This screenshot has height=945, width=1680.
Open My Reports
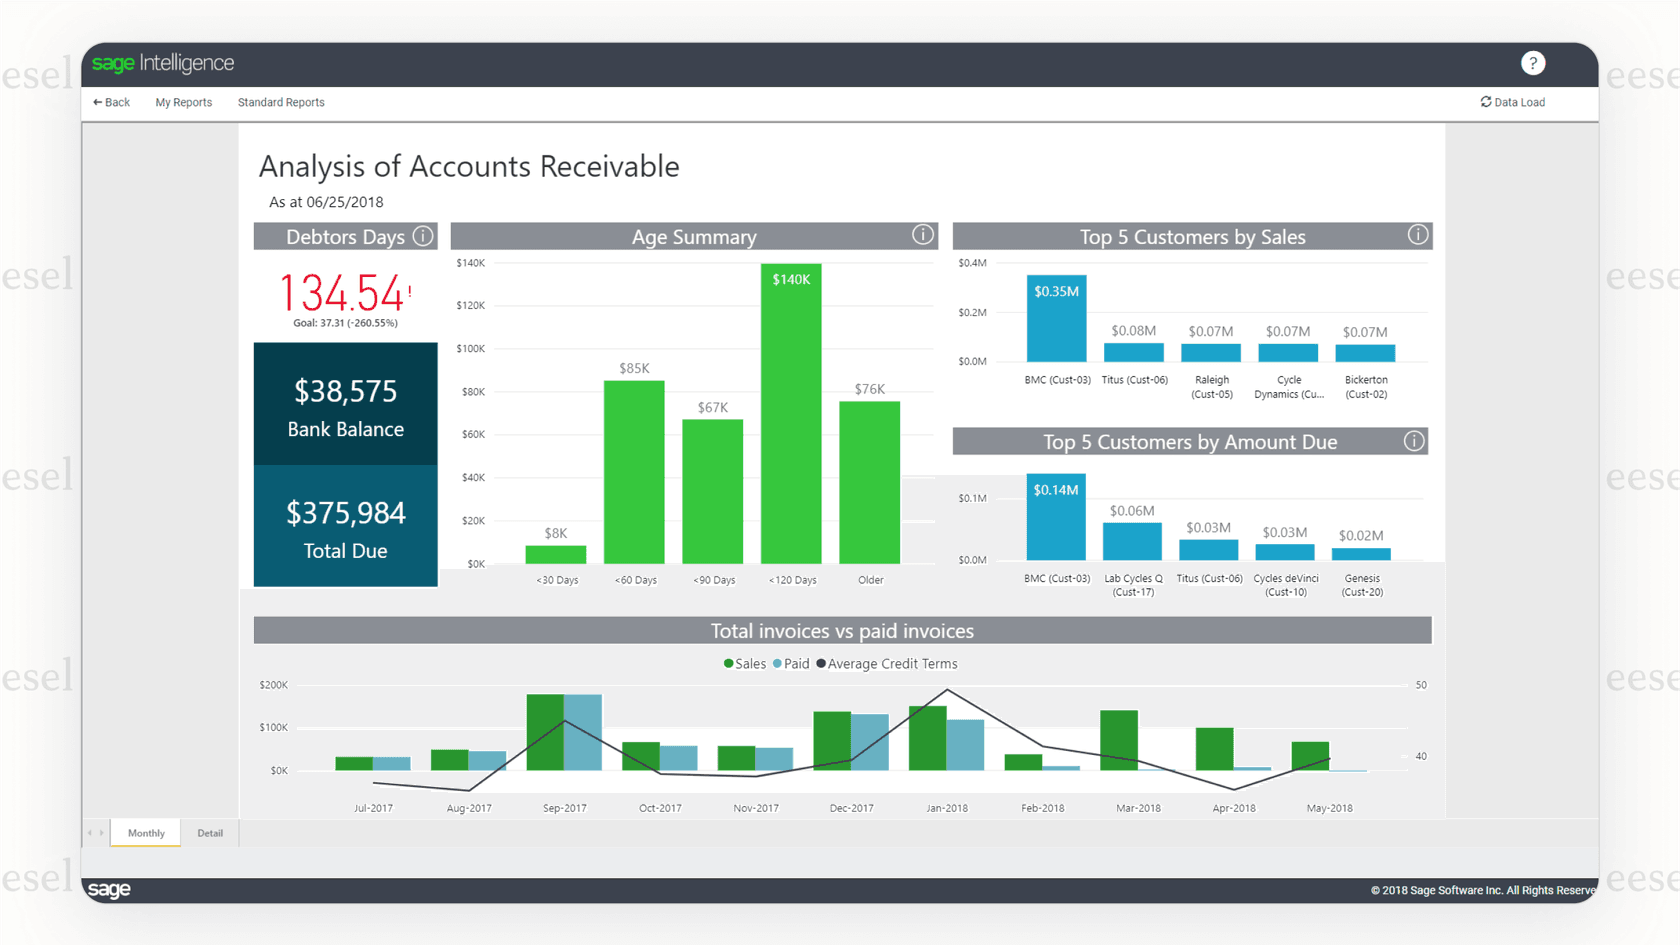coord(183,102)
